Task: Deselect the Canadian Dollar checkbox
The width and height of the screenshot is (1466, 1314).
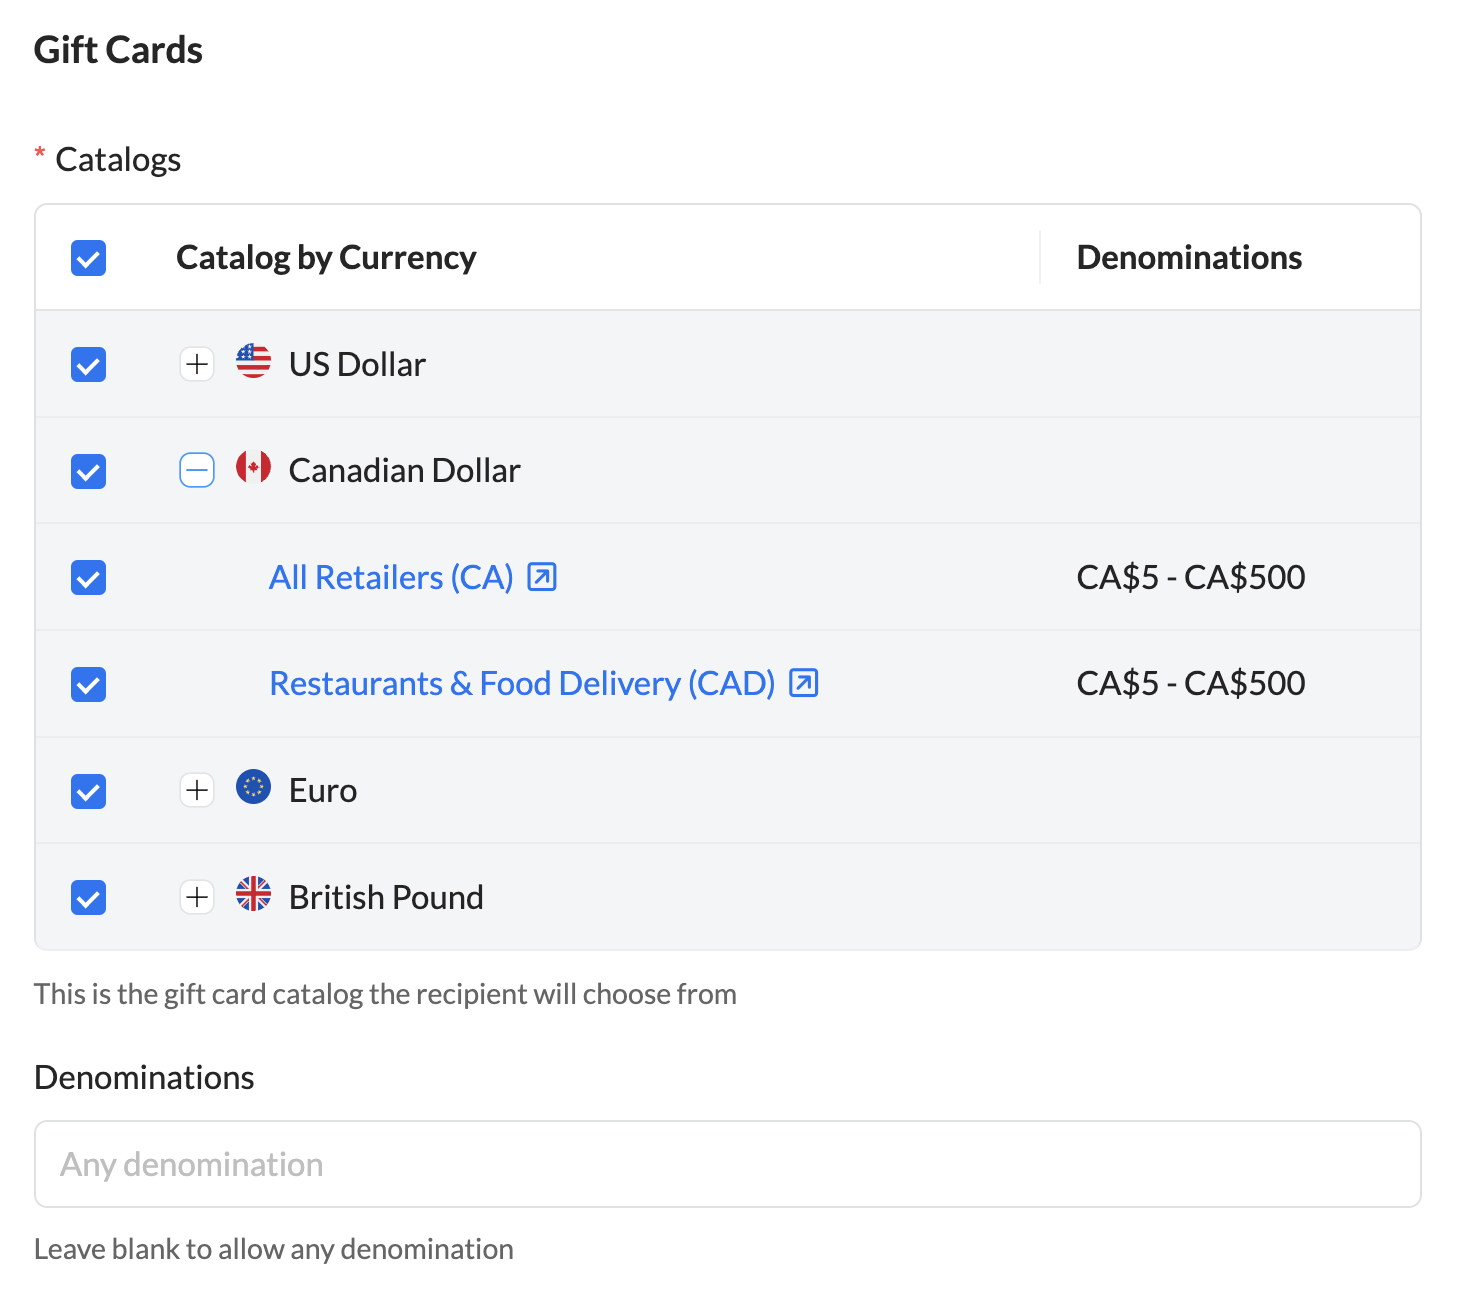Action: pos(89,471)
